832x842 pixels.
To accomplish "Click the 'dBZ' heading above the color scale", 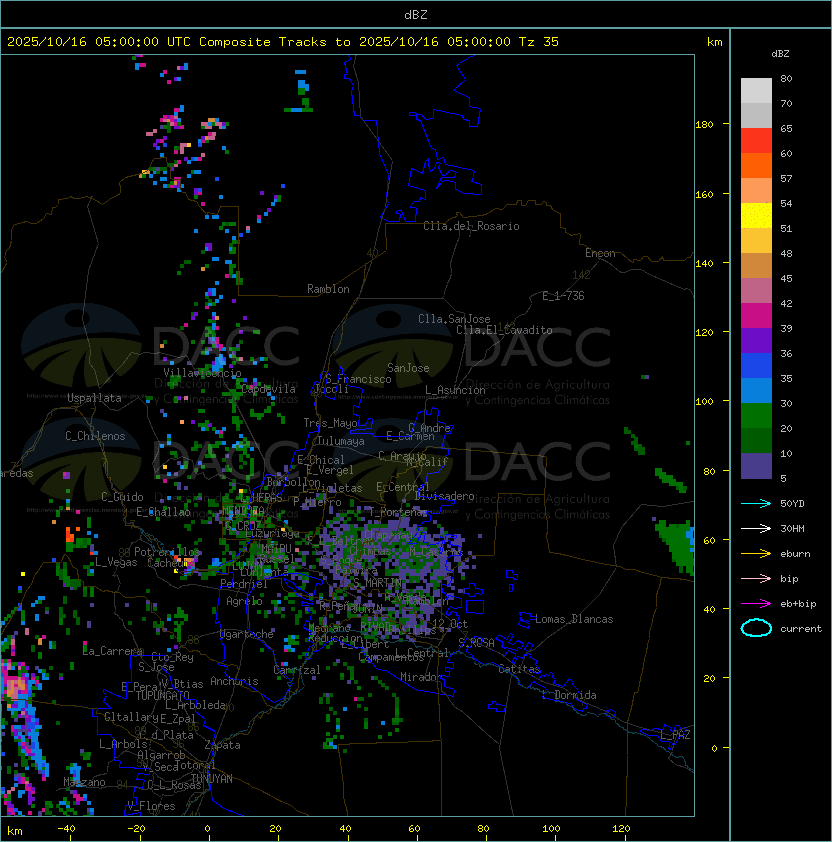I will 780,54.
